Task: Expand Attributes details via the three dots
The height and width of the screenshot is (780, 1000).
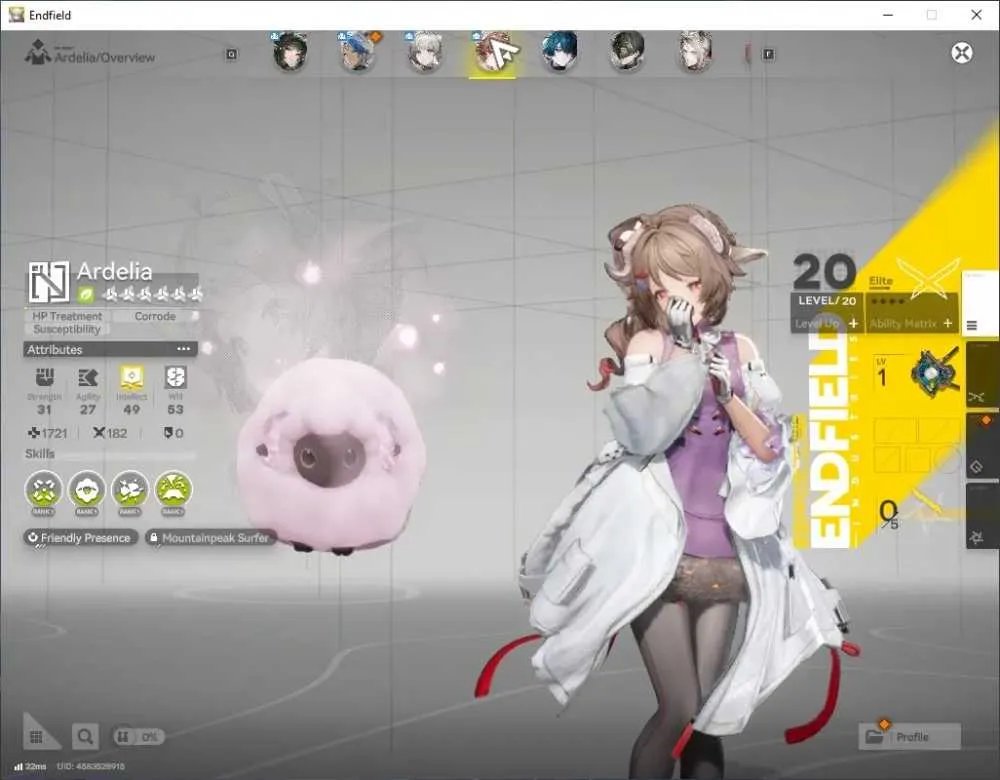Action: pyautogui.click(x=184, y=349)
